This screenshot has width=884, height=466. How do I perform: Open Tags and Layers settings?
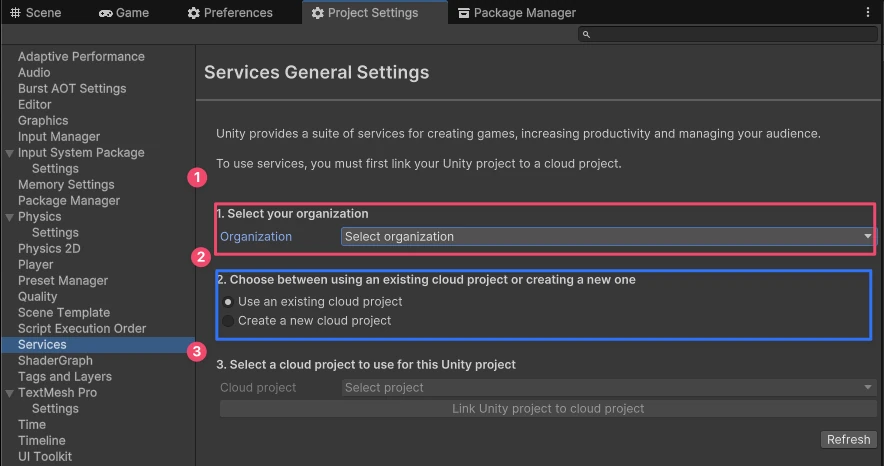[x=65, y=376]
